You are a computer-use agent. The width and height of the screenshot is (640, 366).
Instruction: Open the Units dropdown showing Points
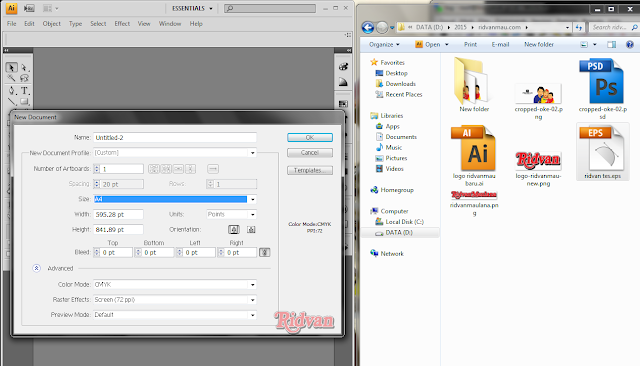click(x=231, y=214)
